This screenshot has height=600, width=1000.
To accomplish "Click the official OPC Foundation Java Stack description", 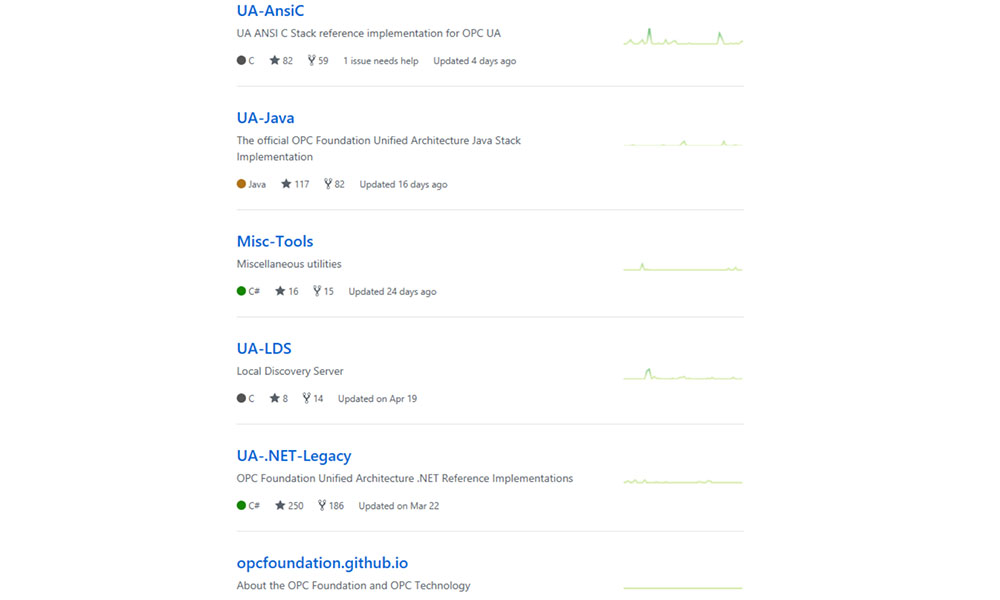I will tap(379, 149).
